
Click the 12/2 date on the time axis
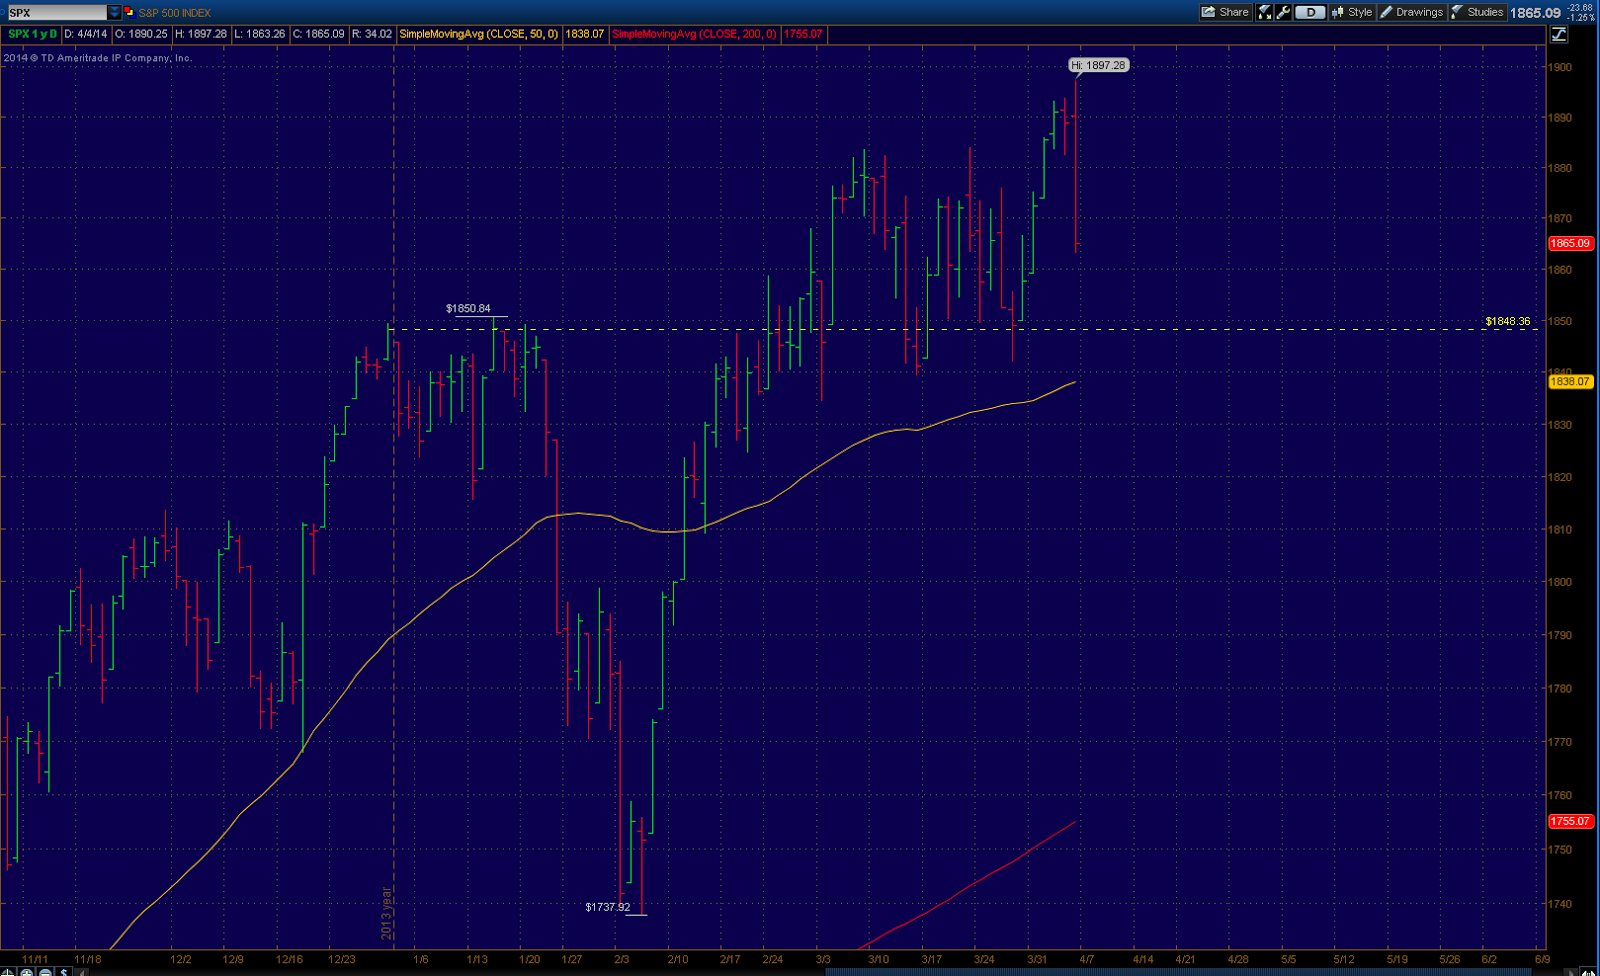pyautogui.click(x=181, y=959)
